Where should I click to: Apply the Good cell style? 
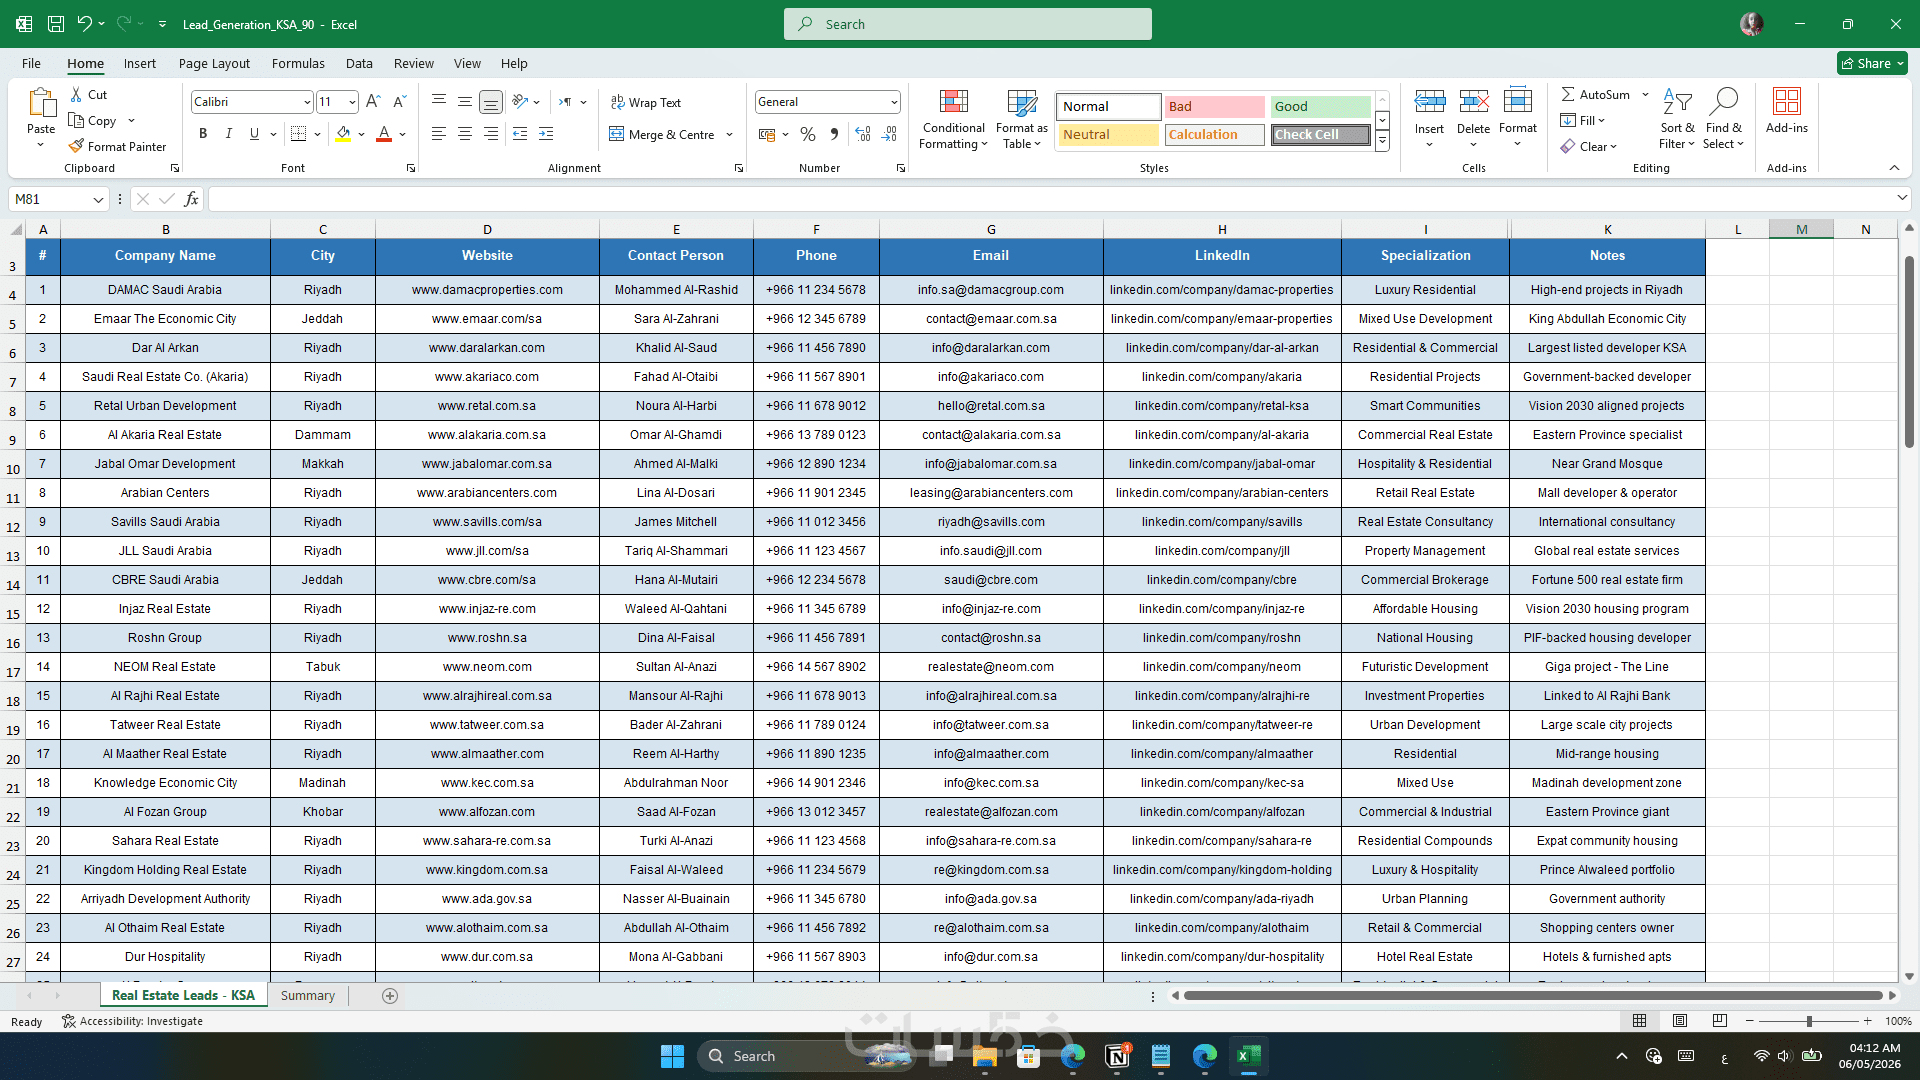[x=1320, y=107]
